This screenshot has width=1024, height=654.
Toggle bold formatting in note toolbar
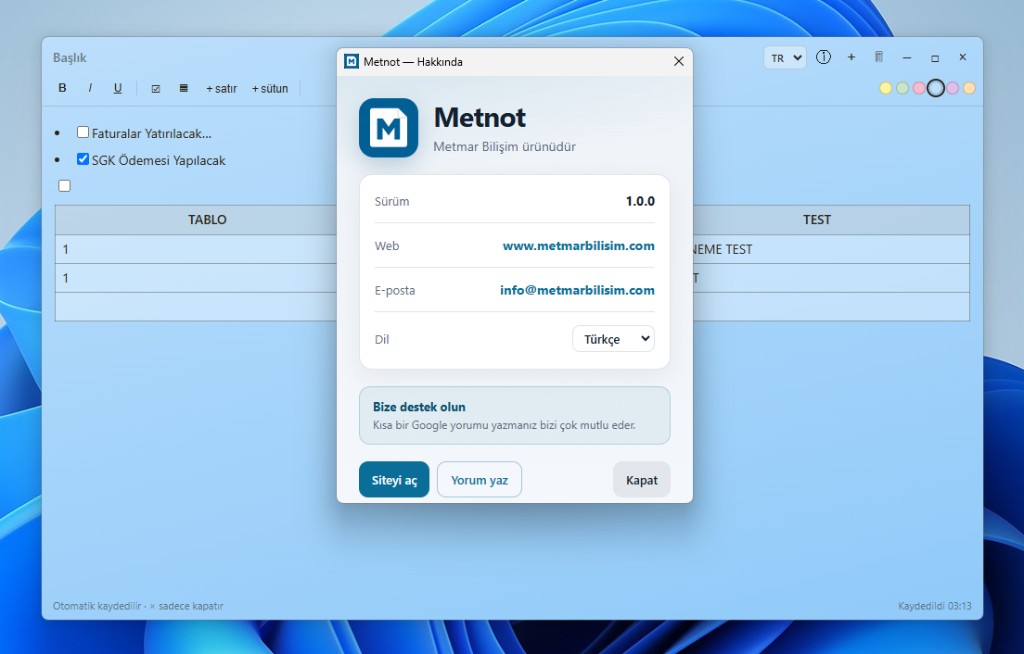62,88
